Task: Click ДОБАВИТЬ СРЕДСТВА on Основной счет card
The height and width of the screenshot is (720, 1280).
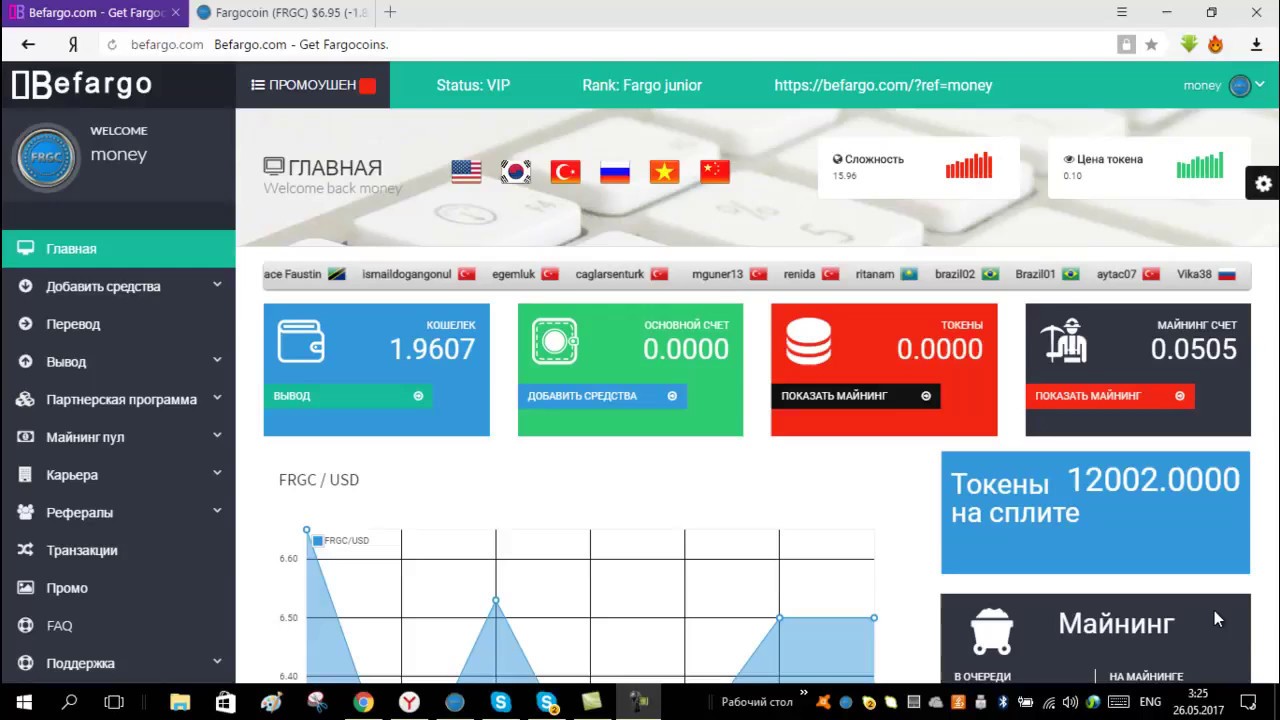Action: point(602,396)
